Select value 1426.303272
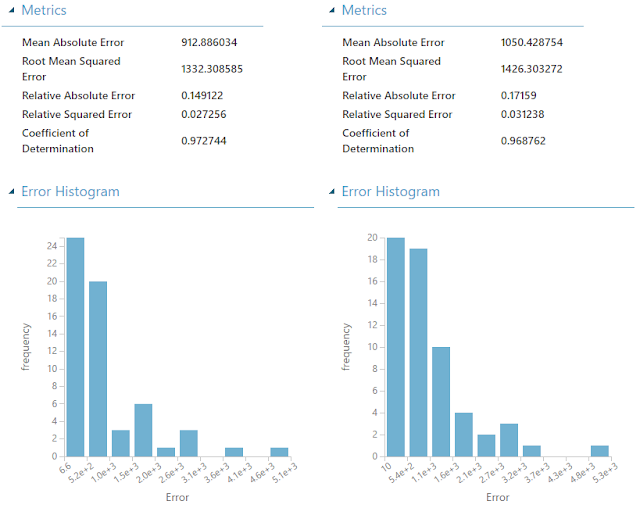The image size is (640, 508). (x=531, y=69)
